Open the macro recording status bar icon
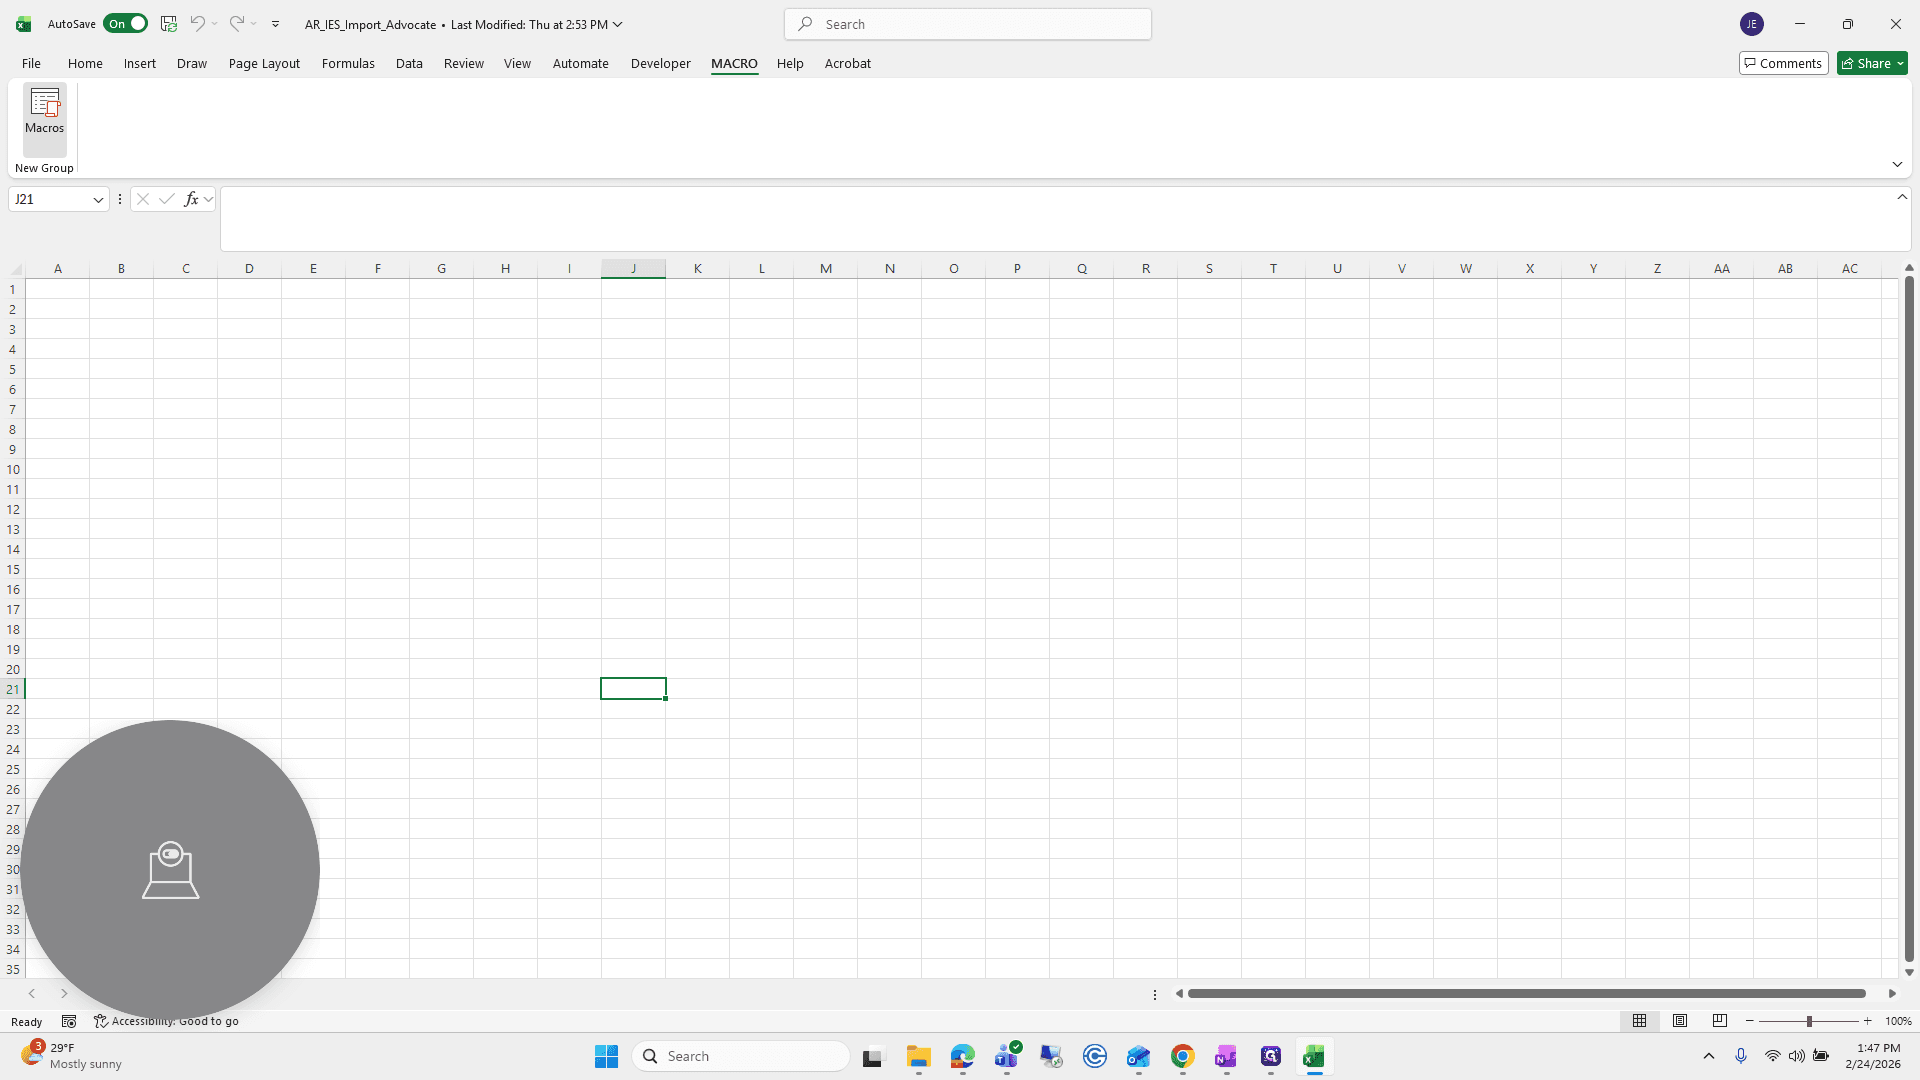Image resolution: width=1920 pixels, height=1080 pixels. click(x=69, y=1021)
